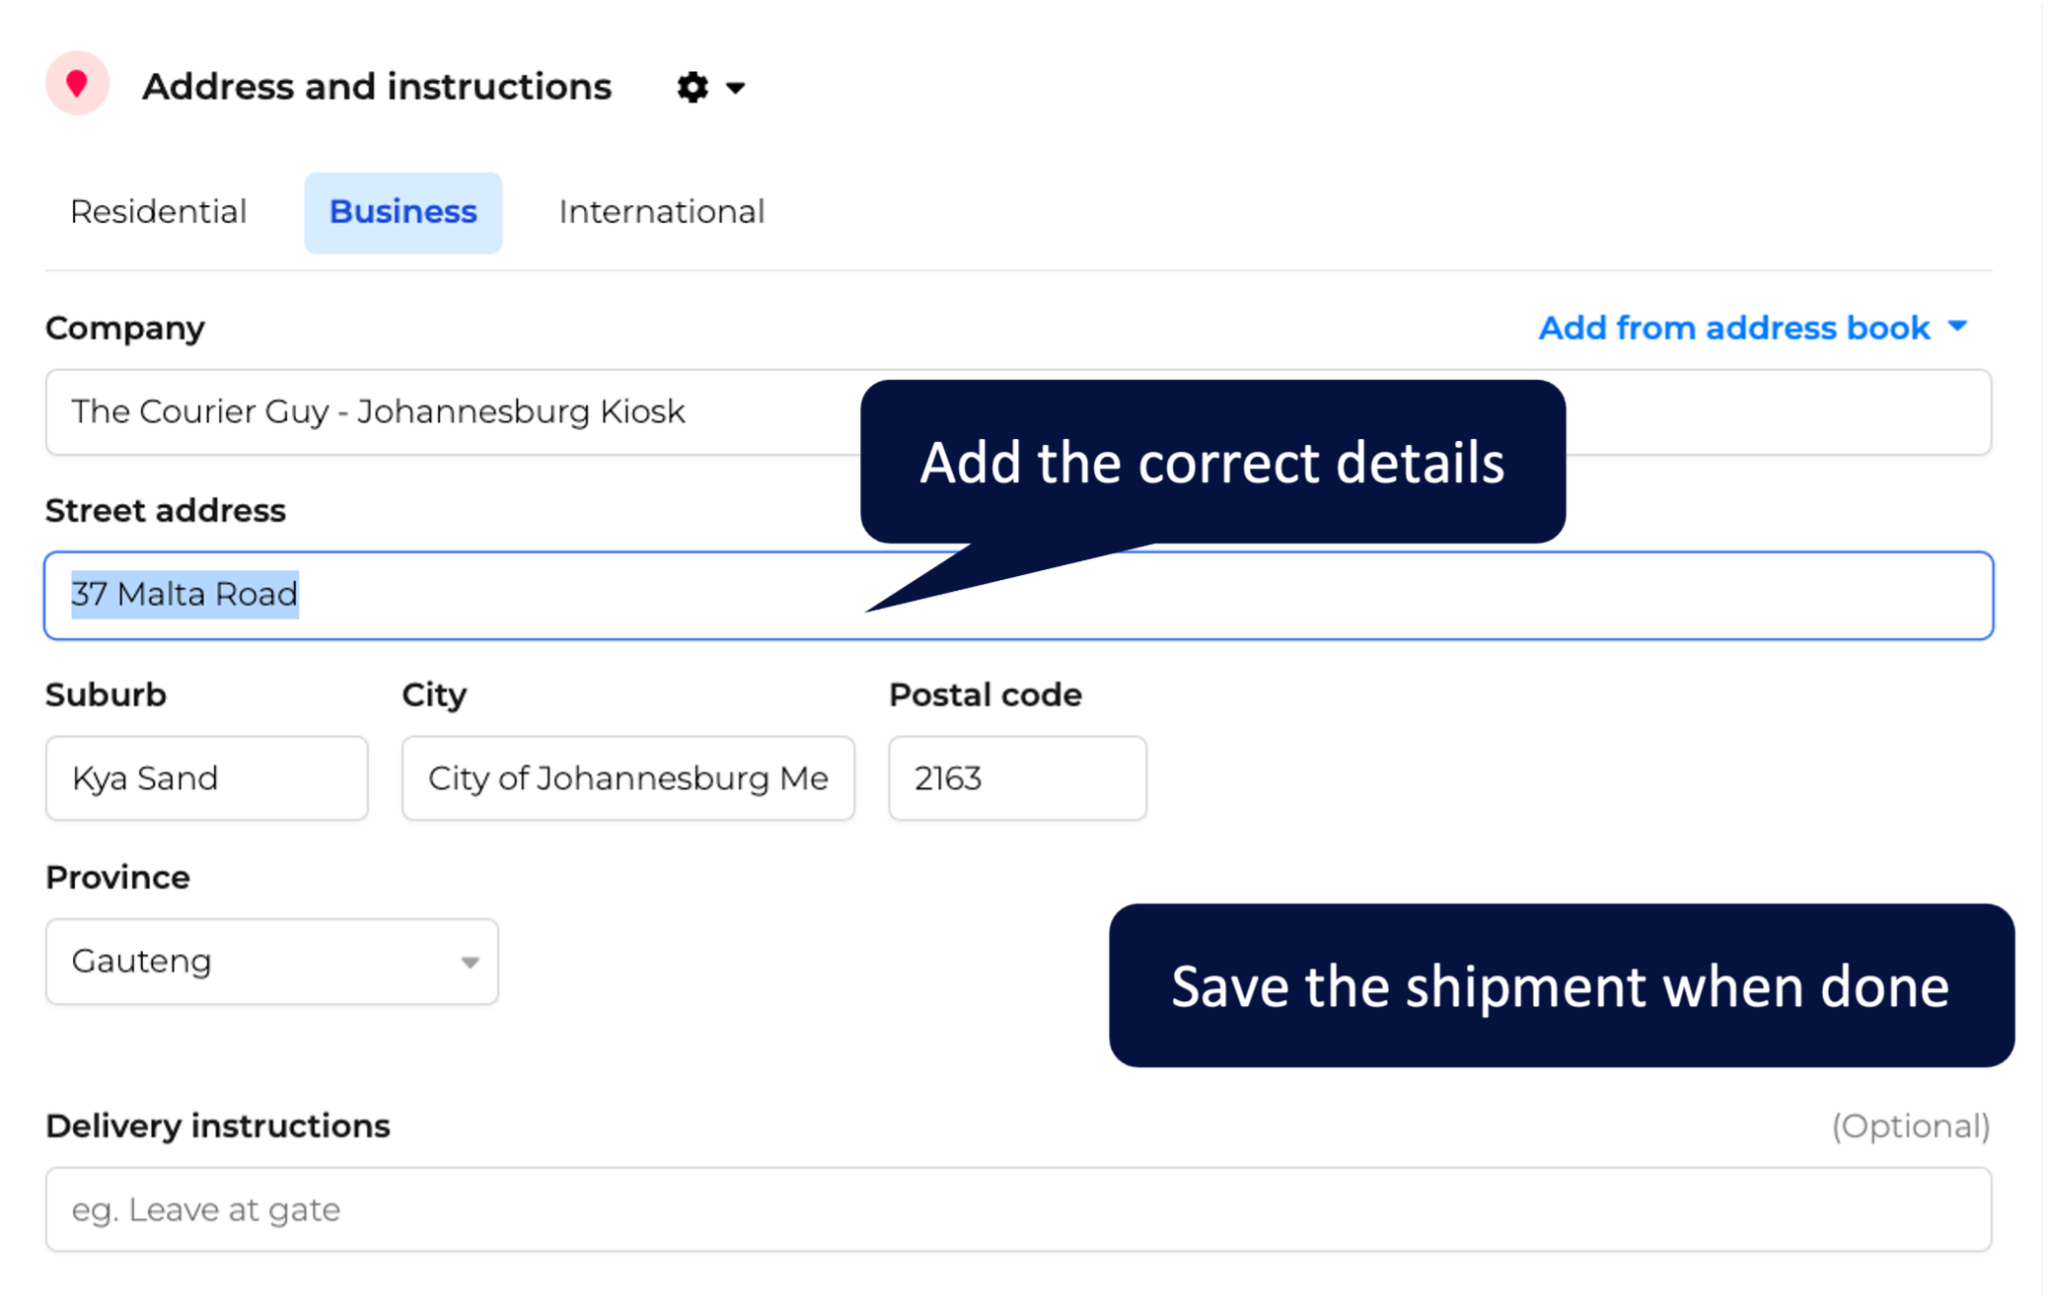This screenshot has height=1302, width=2048.
Task: Open the gear settings icon
Action: pyautogui.click(x=692, y=87)
